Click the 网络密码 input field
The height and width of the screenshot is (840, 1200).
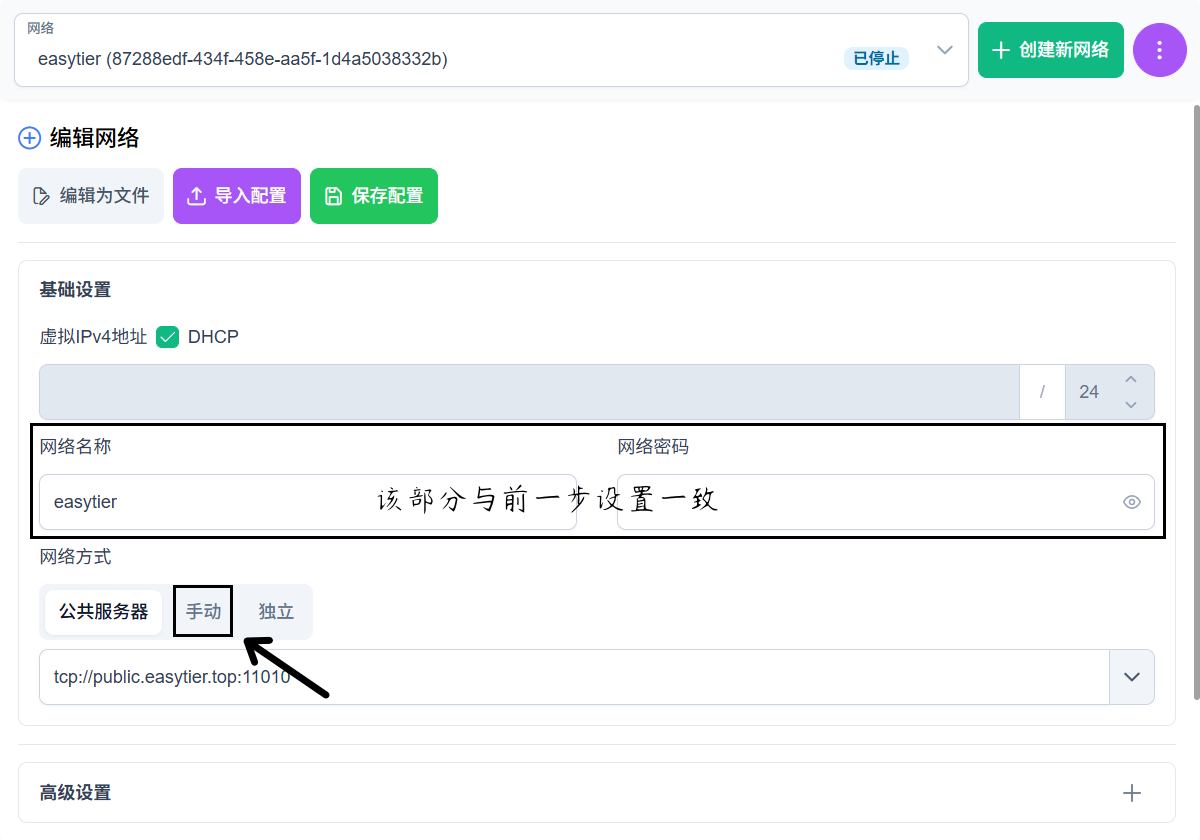860,502
